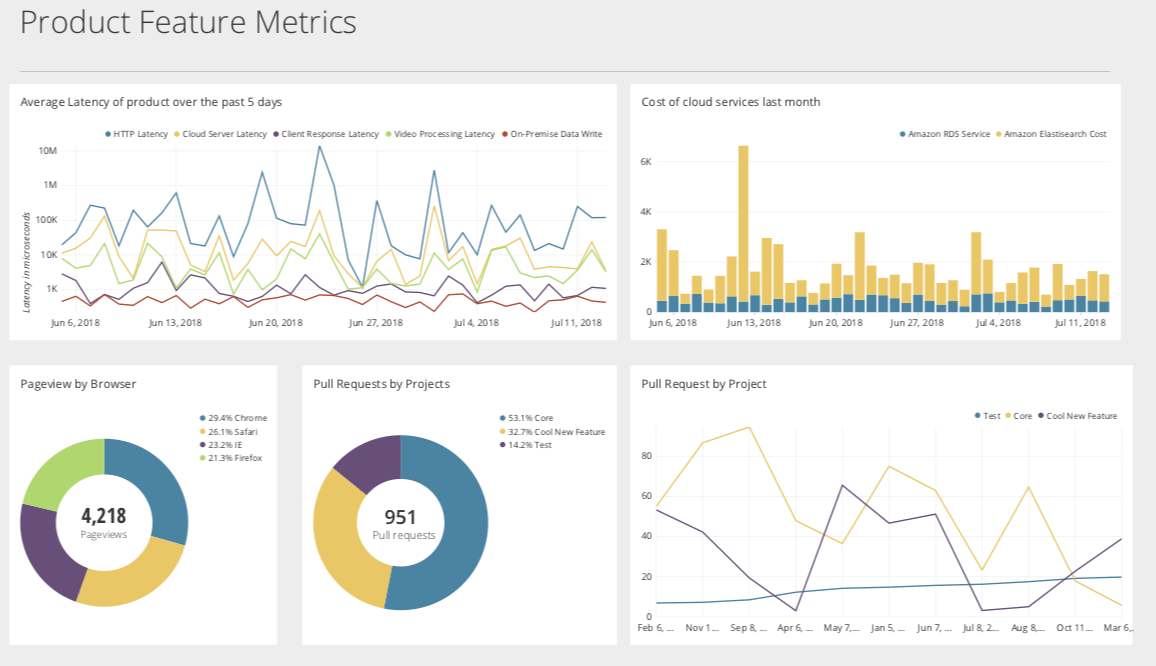Click the Chrome legend dot in Pageview chart
1156x666 pixels.
coord(203,417)
